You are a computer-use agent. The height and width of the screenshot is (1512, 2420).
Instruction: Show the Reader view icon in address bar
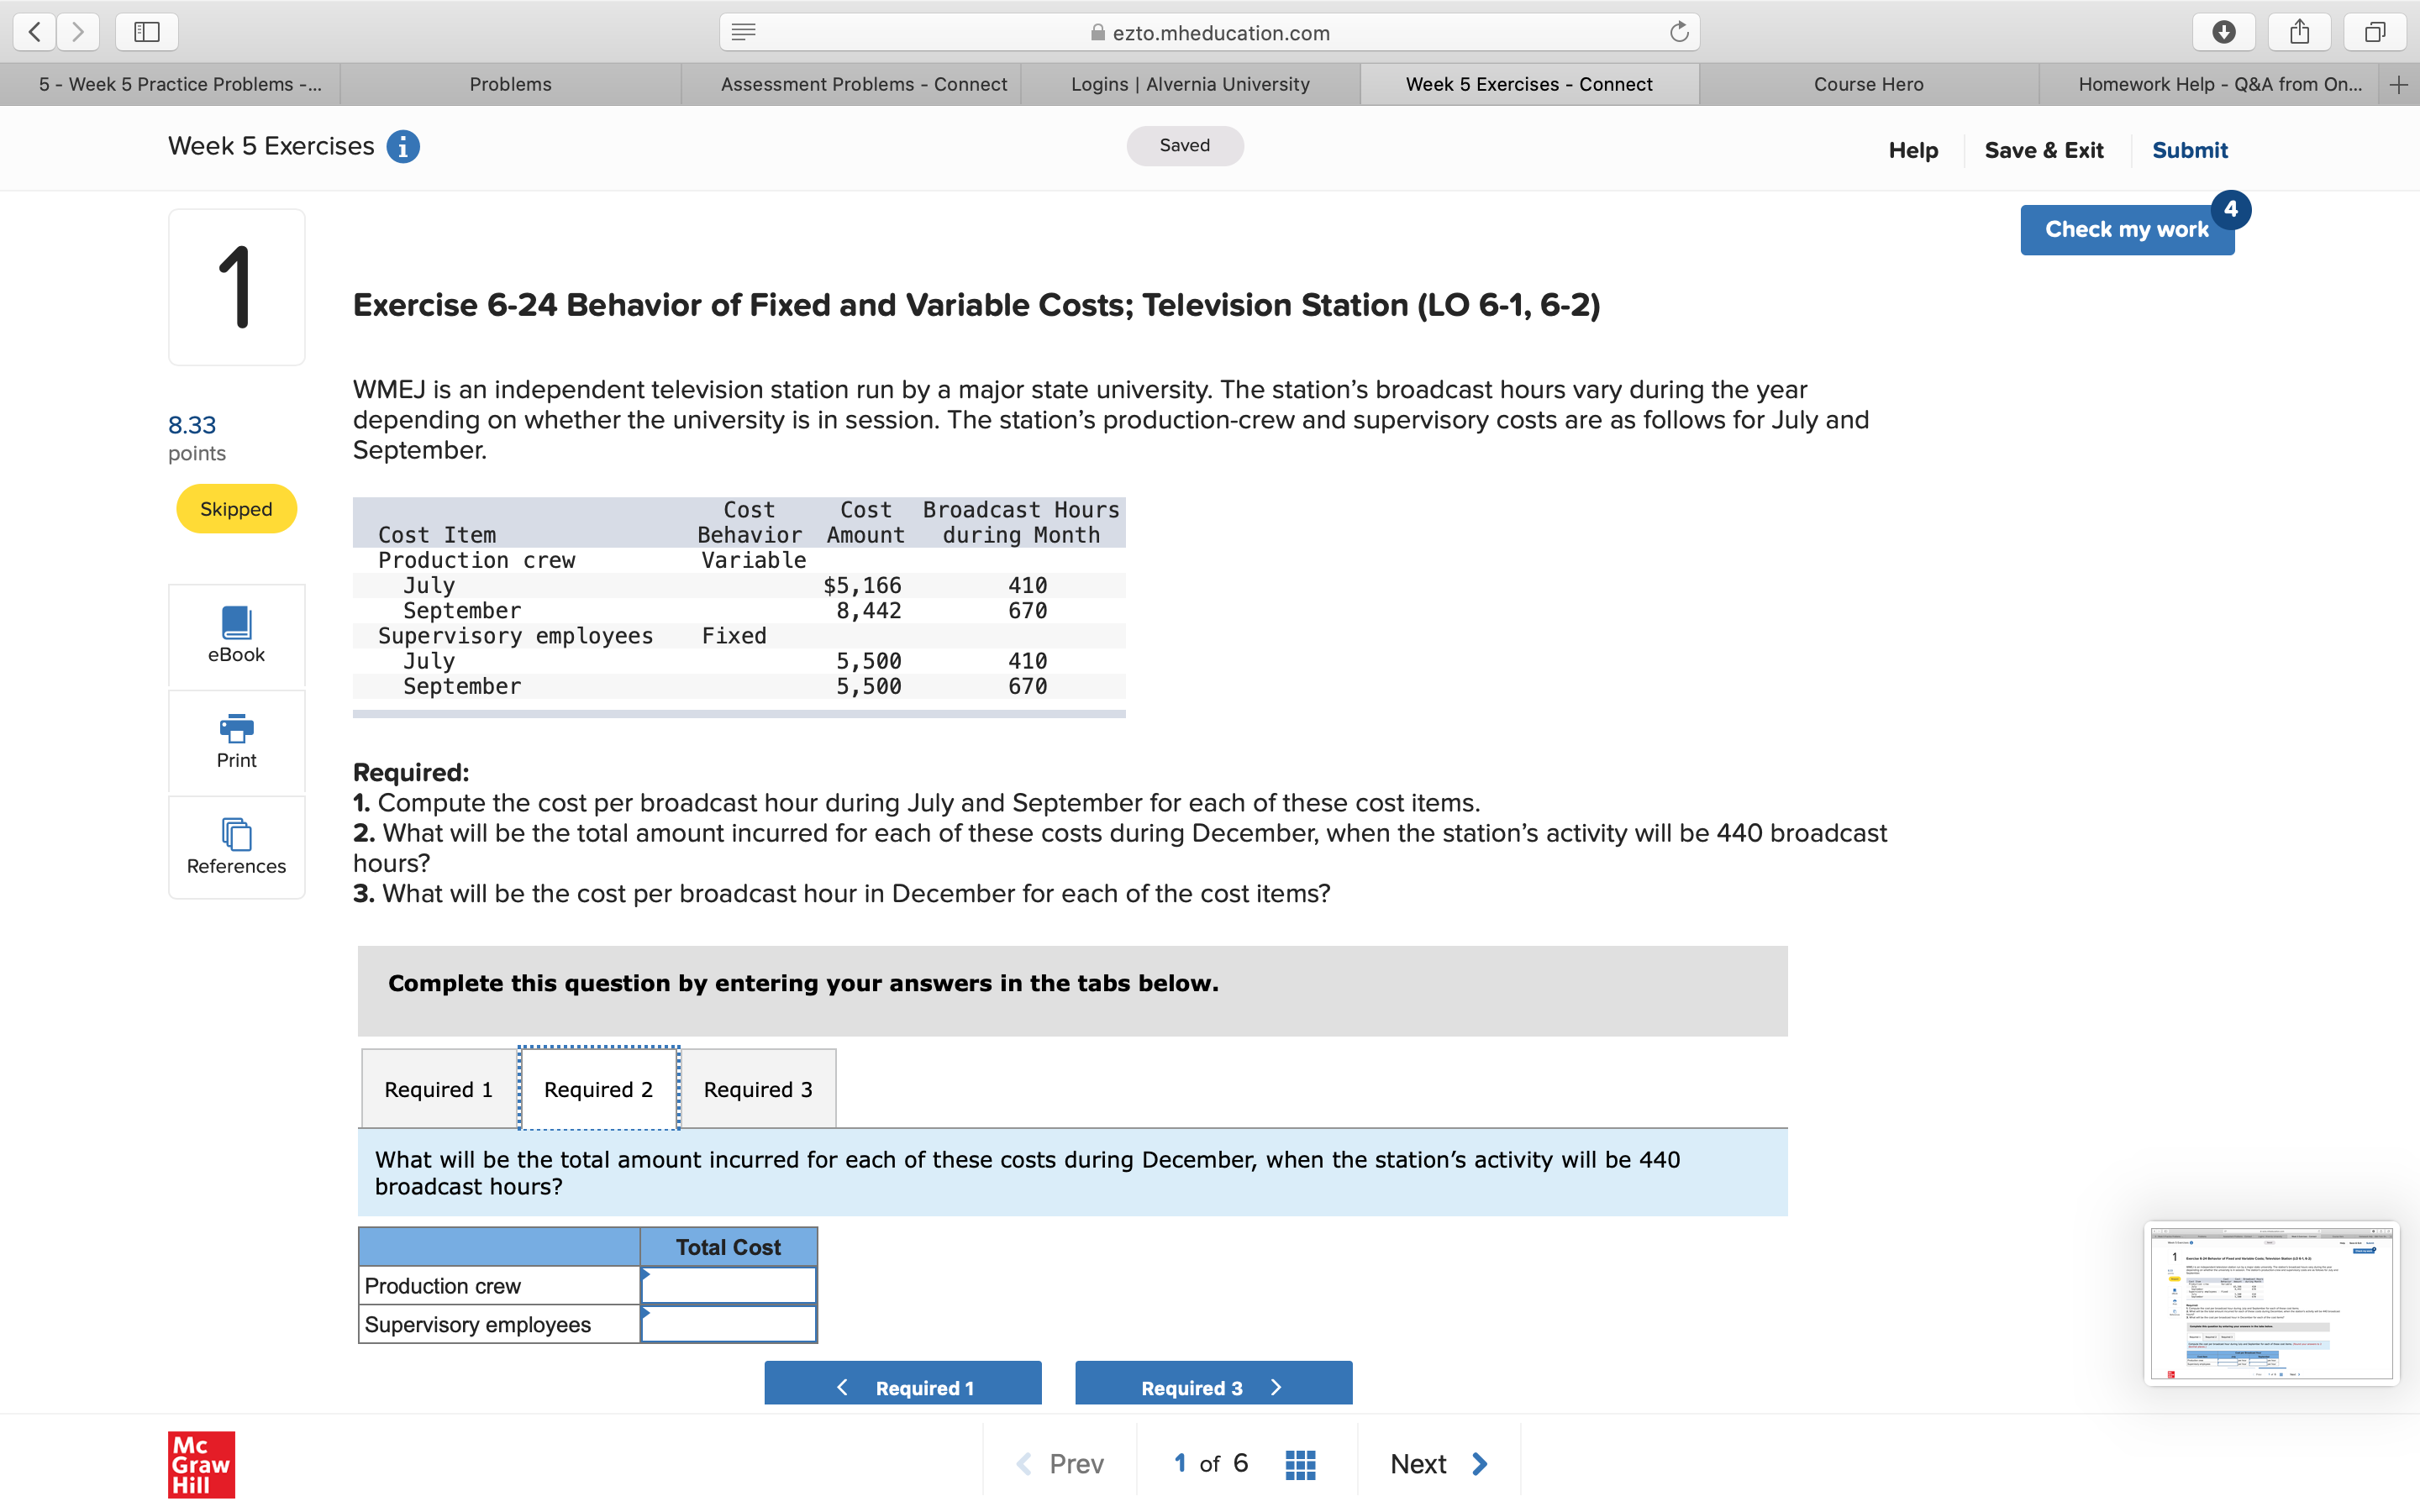point(743,32)
